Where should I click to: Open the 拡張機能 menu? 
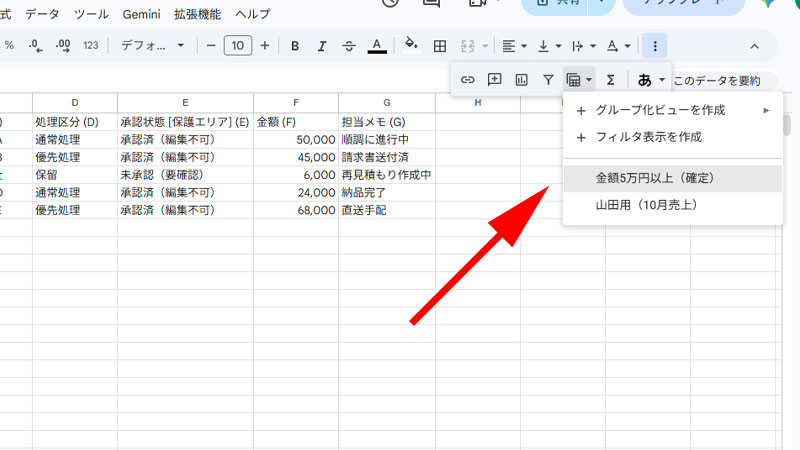point(197,14)
